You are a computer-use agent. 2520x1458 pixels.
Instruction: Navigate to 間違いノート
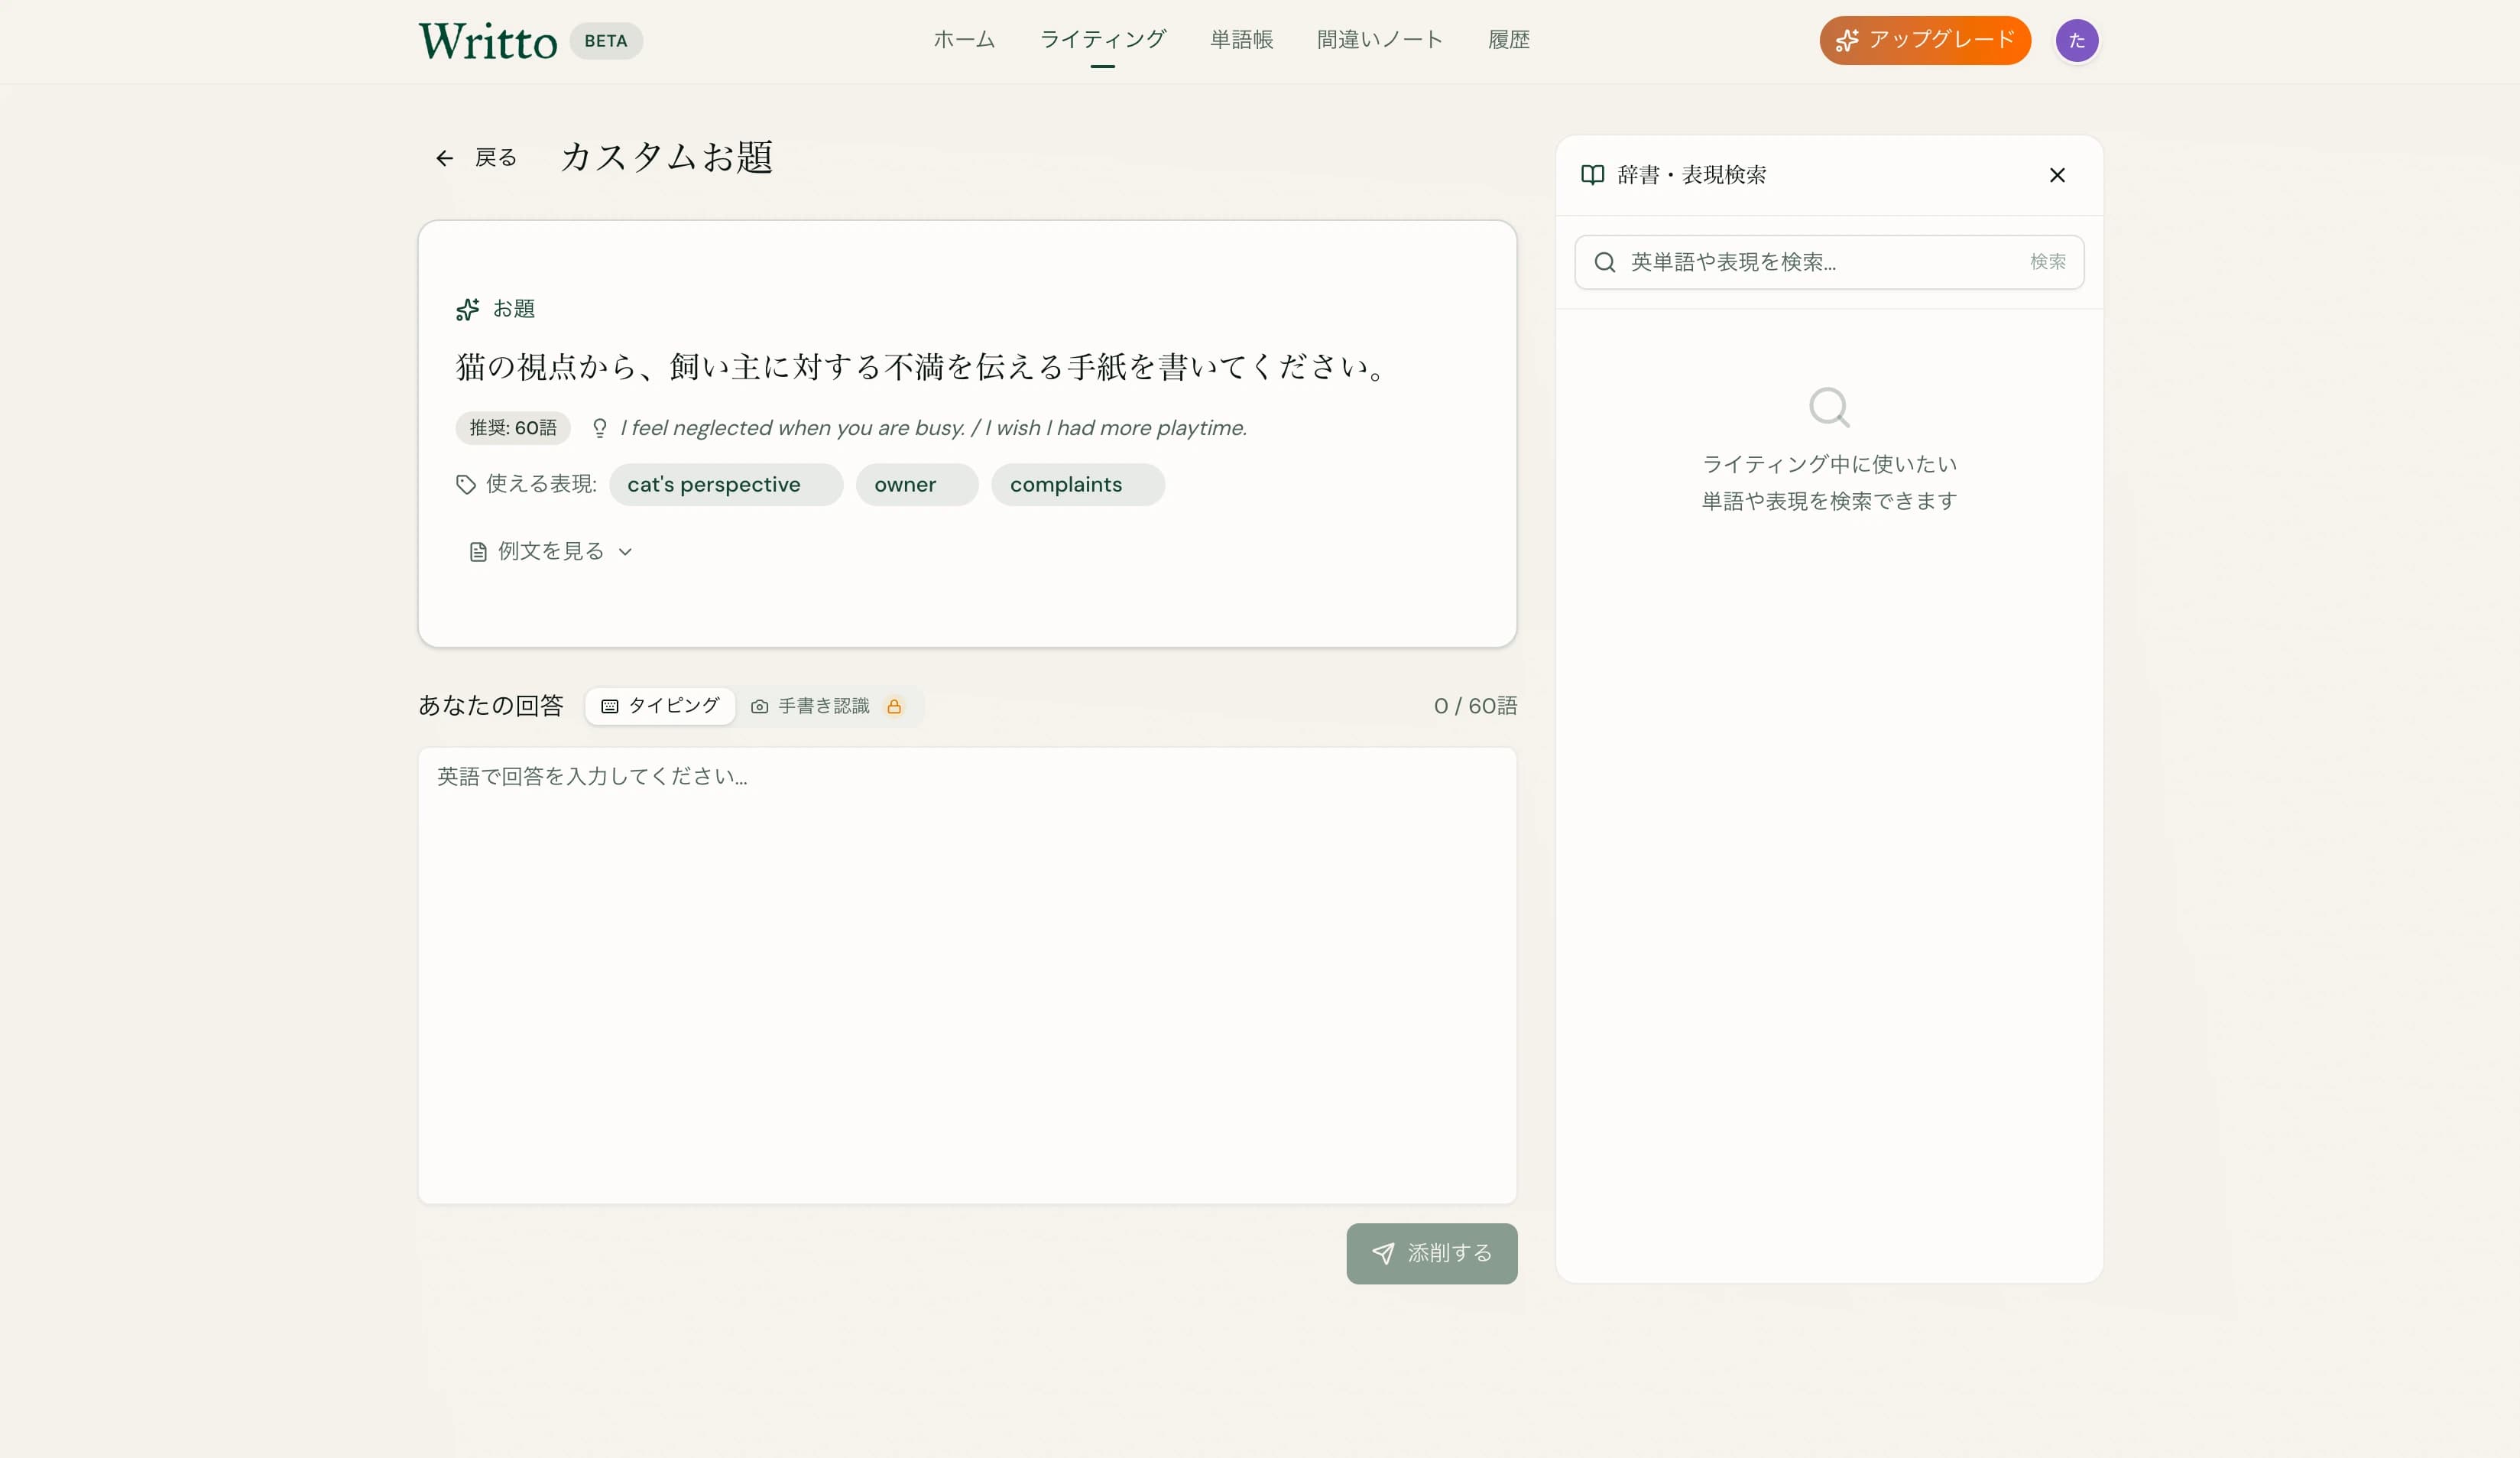point(1379,40)
